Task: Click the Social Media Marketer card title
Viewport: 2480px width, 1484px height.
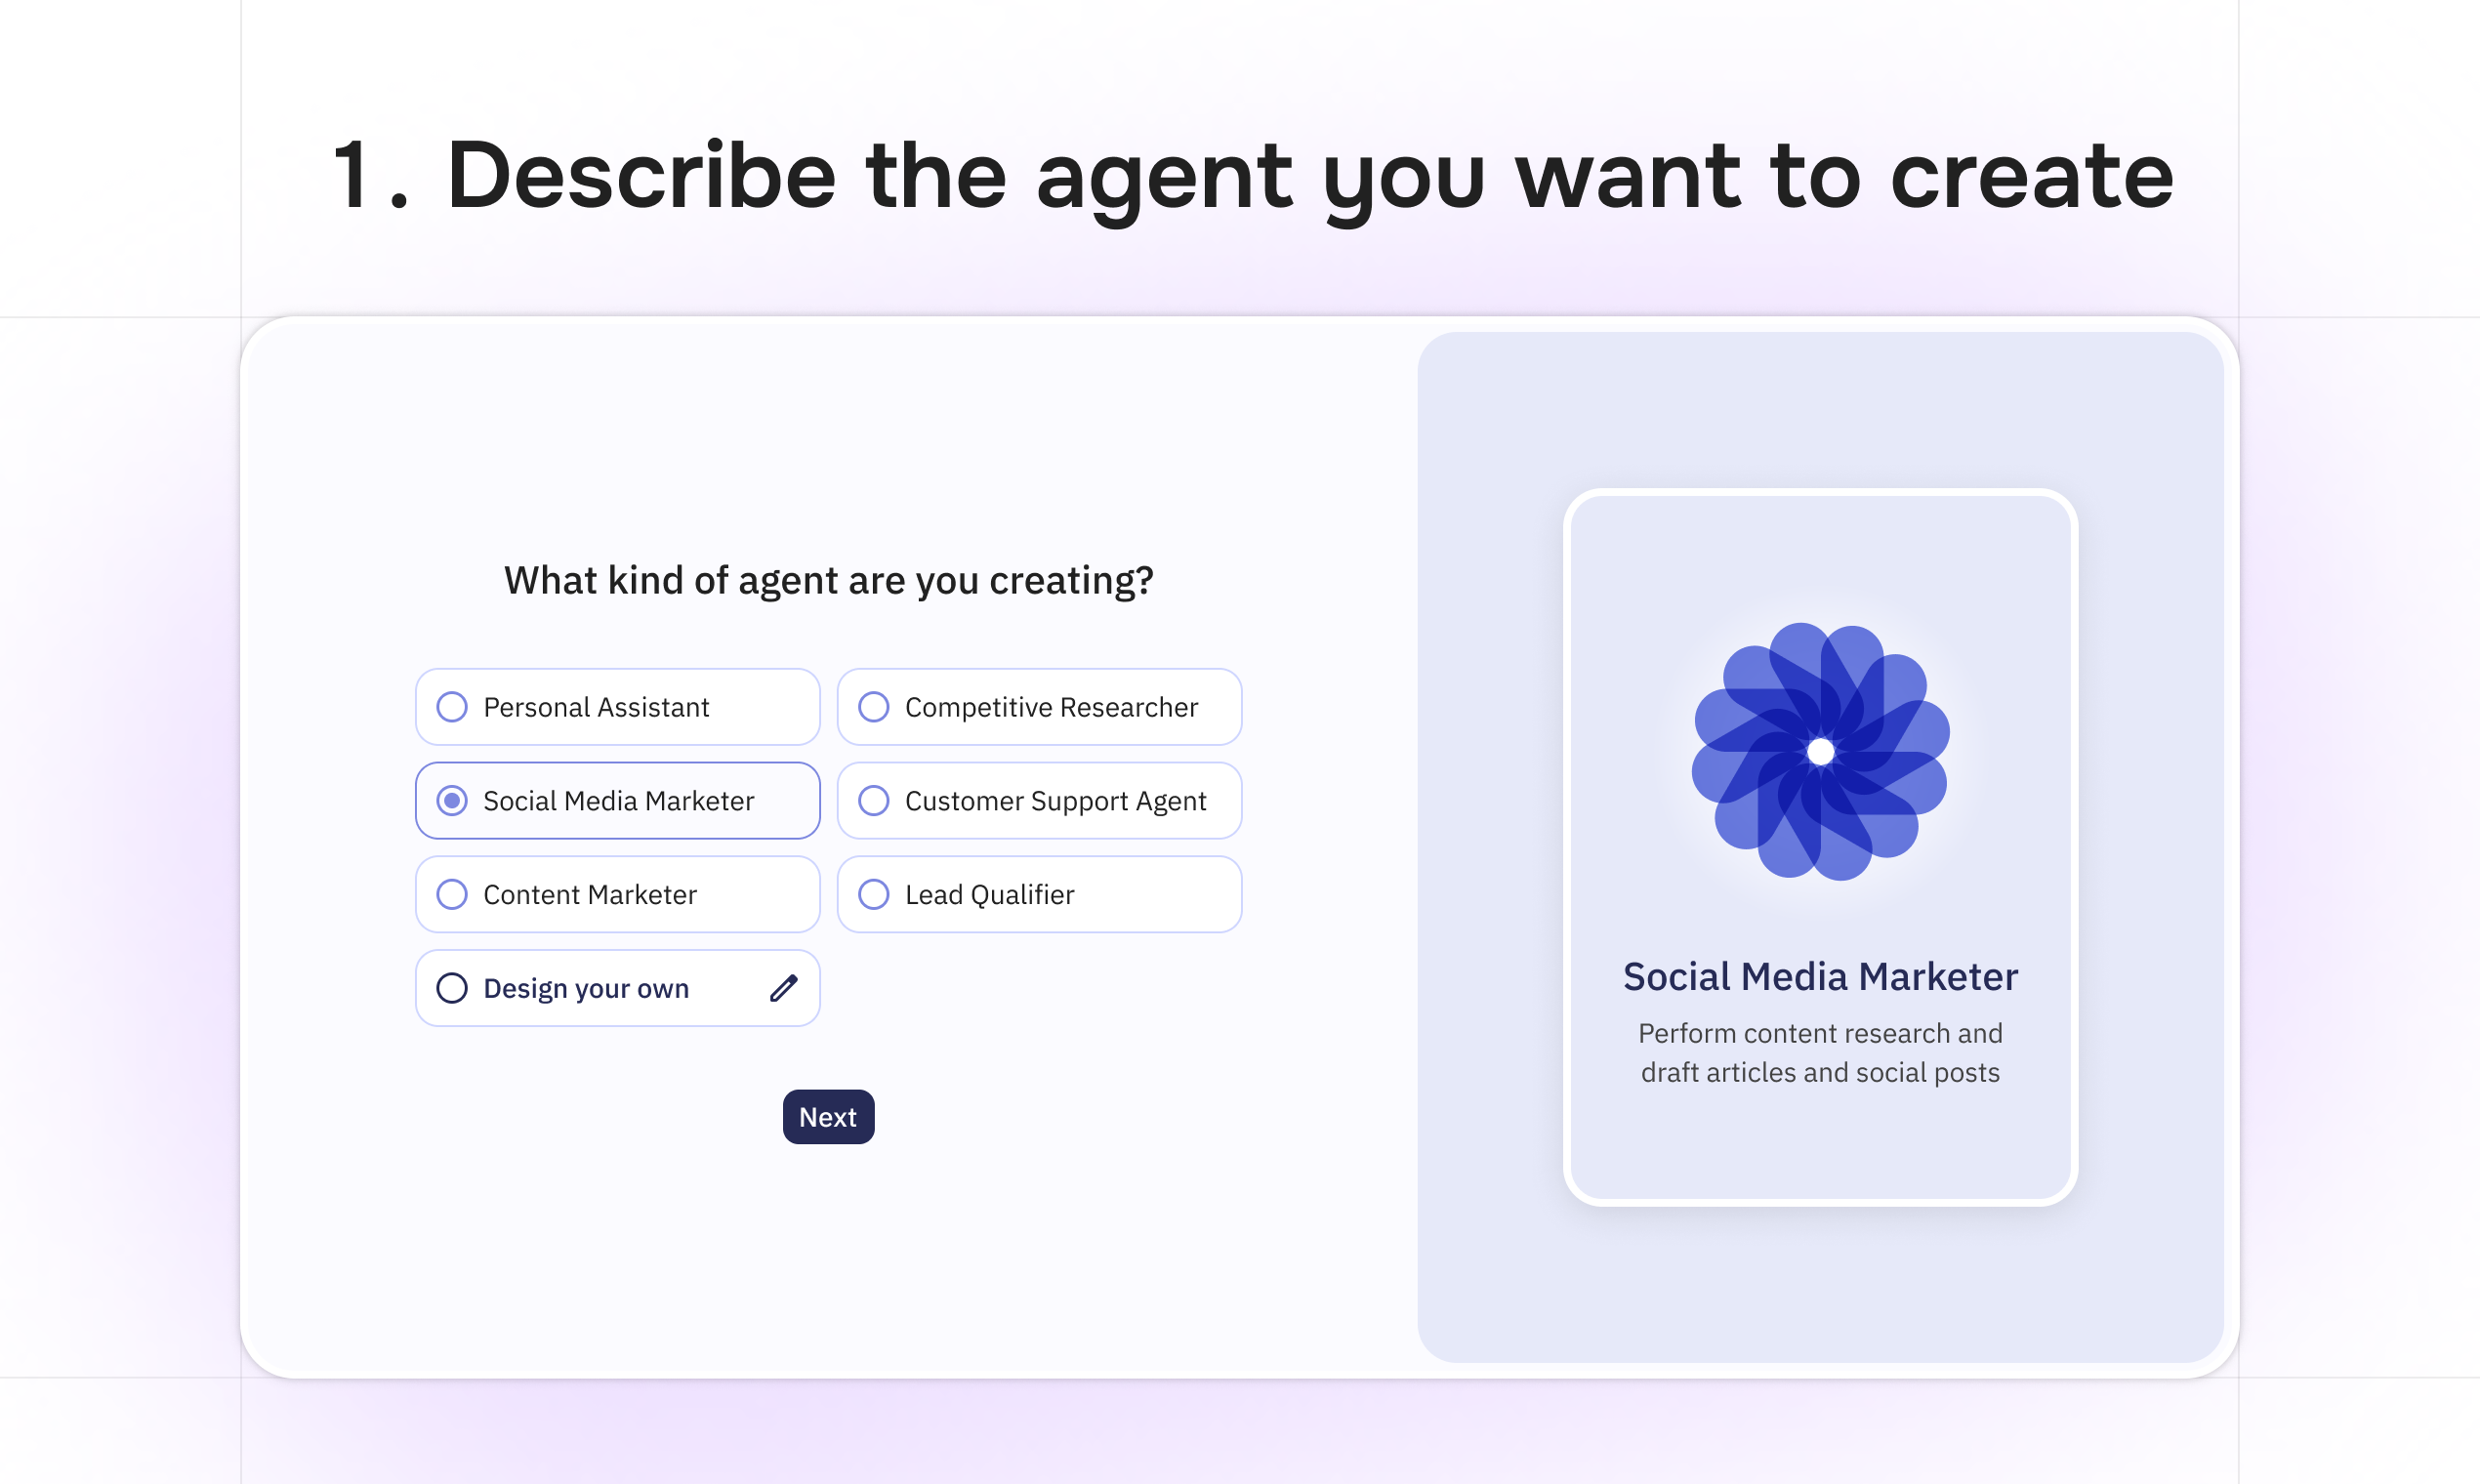Action: 1821,976
